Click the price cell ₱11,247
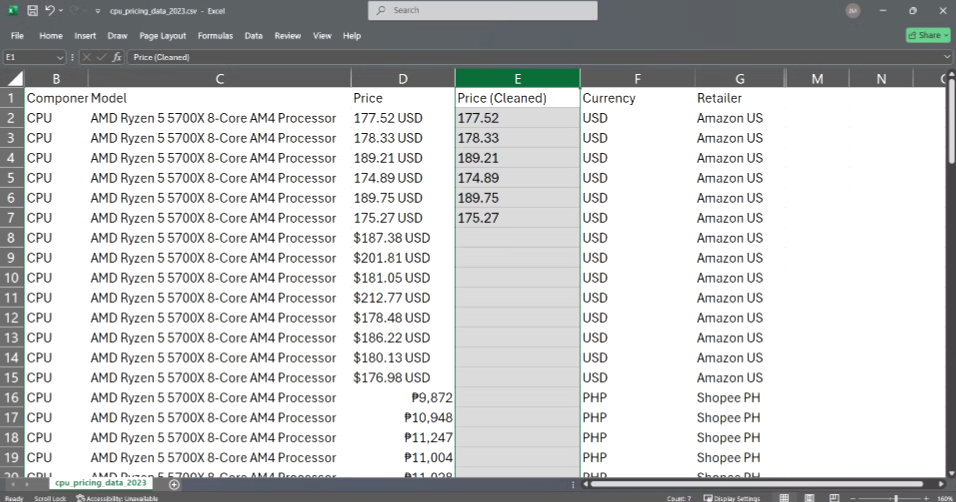Viewport: 956px width, 502px height. coord(403,437)
